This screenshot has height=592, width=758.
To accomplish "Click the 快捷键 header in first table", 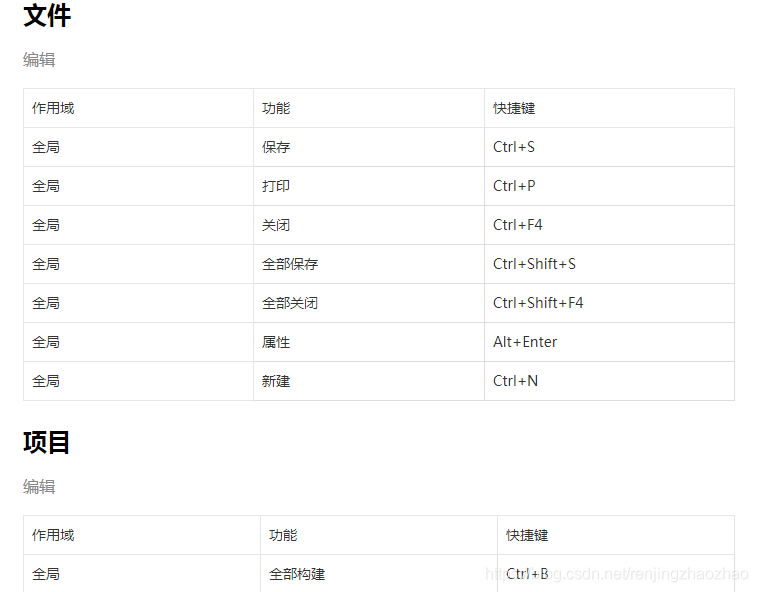I will pos(609,108).
